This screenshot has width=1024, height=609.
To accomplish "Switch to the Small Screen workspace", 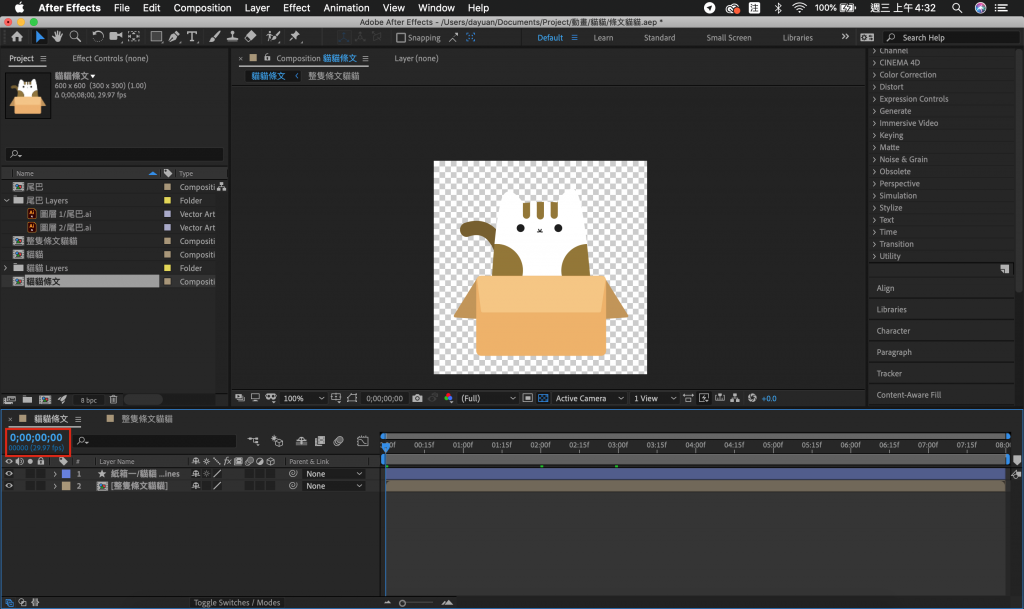I will [x=728, y=38].
